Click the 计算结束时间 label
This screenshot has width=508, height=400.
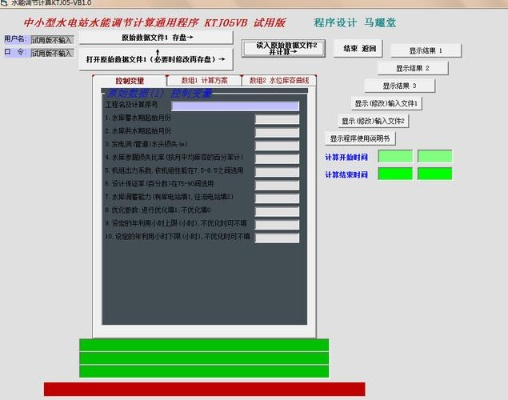coord(346,175)
